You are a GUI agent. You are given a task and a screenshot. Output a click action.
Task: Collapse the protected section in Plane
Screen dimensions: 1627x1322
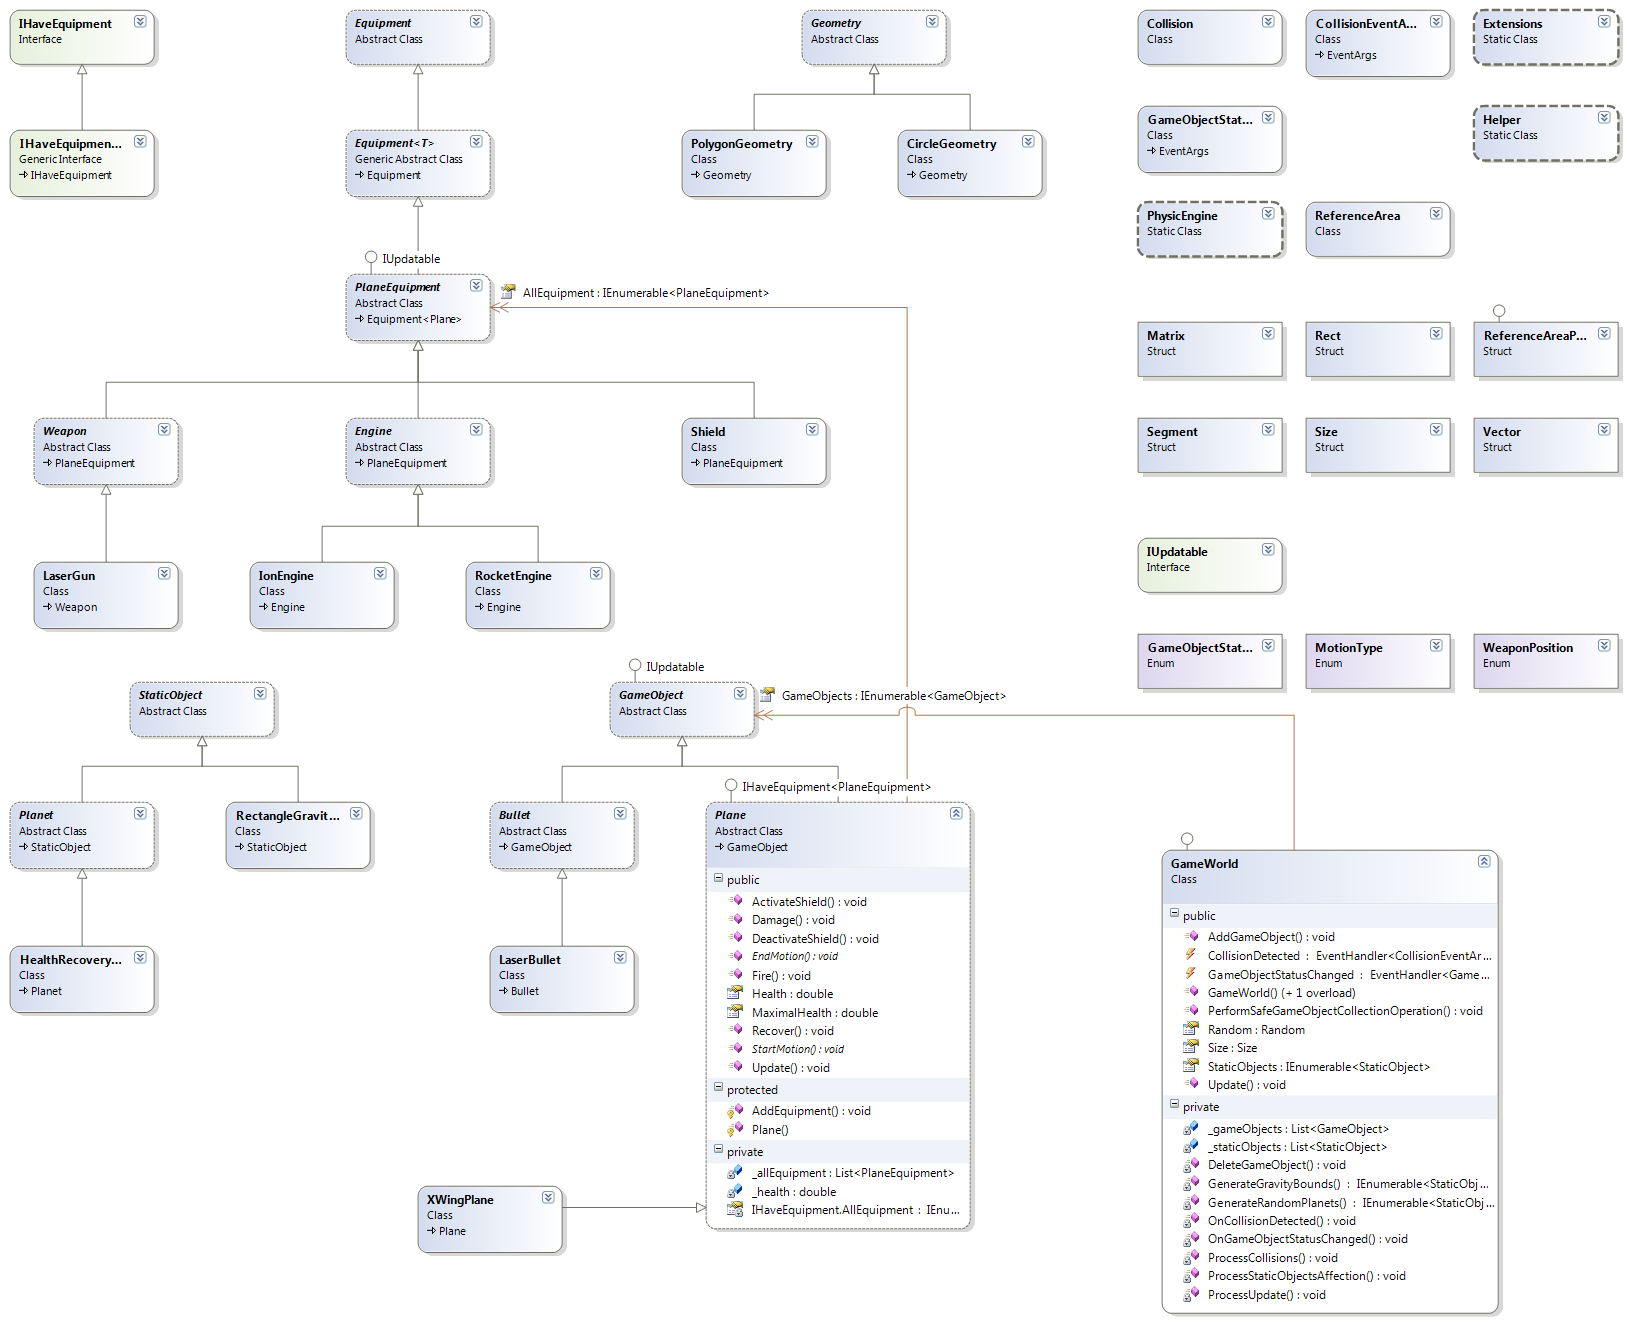pyautogui.click(x=718, y=1088)
